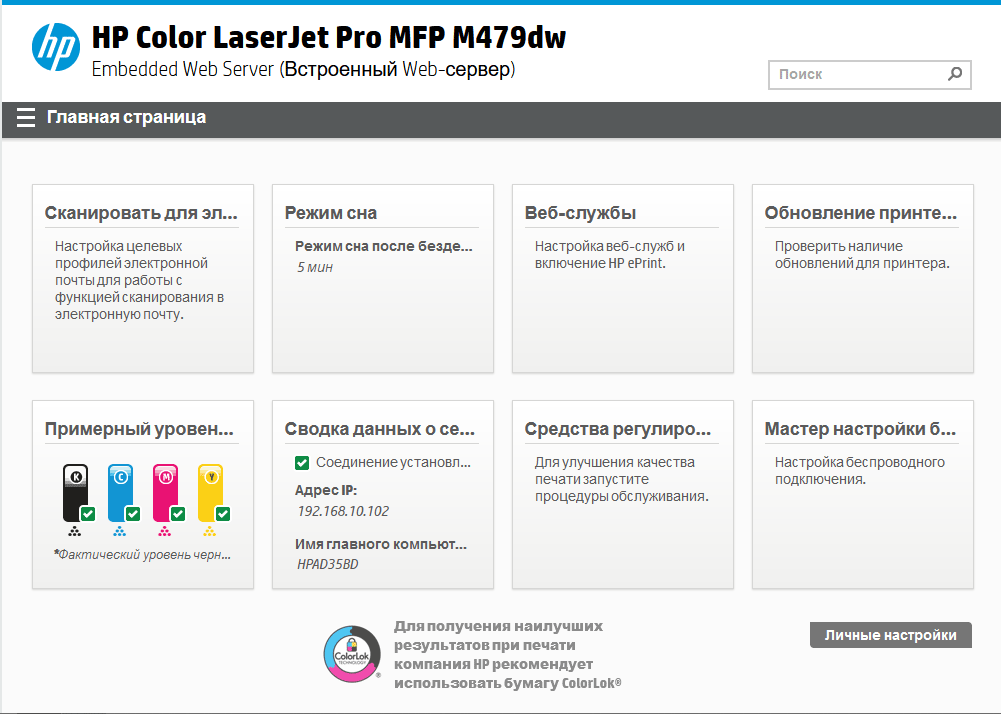Click the Для улучшения качества печати description
This screenshot has width=1001, height=714.
[x=622, y=479]
